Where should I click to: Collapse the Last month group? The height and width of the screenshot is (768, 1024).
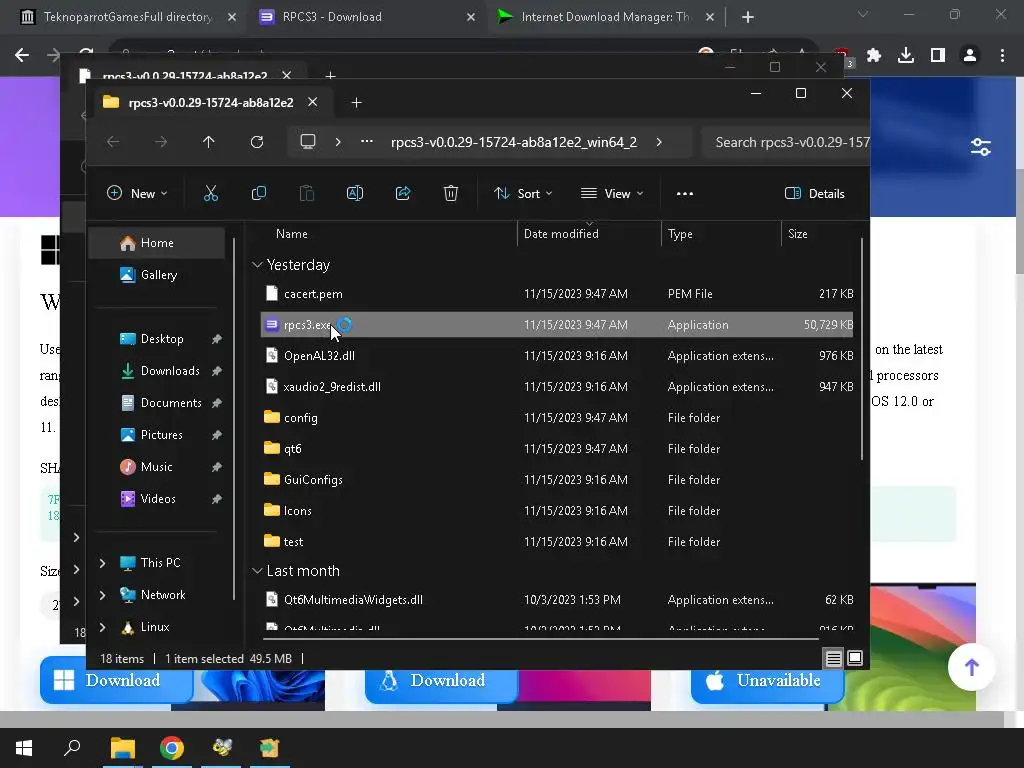pyautogui.click(x=257, y=571)
